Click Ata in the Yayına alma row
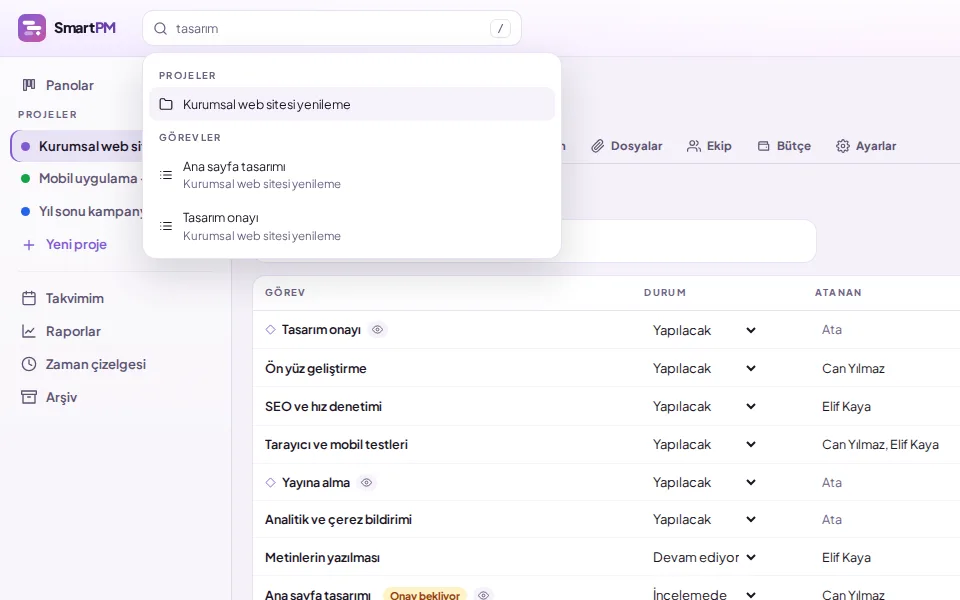 [x=831, y=482]
